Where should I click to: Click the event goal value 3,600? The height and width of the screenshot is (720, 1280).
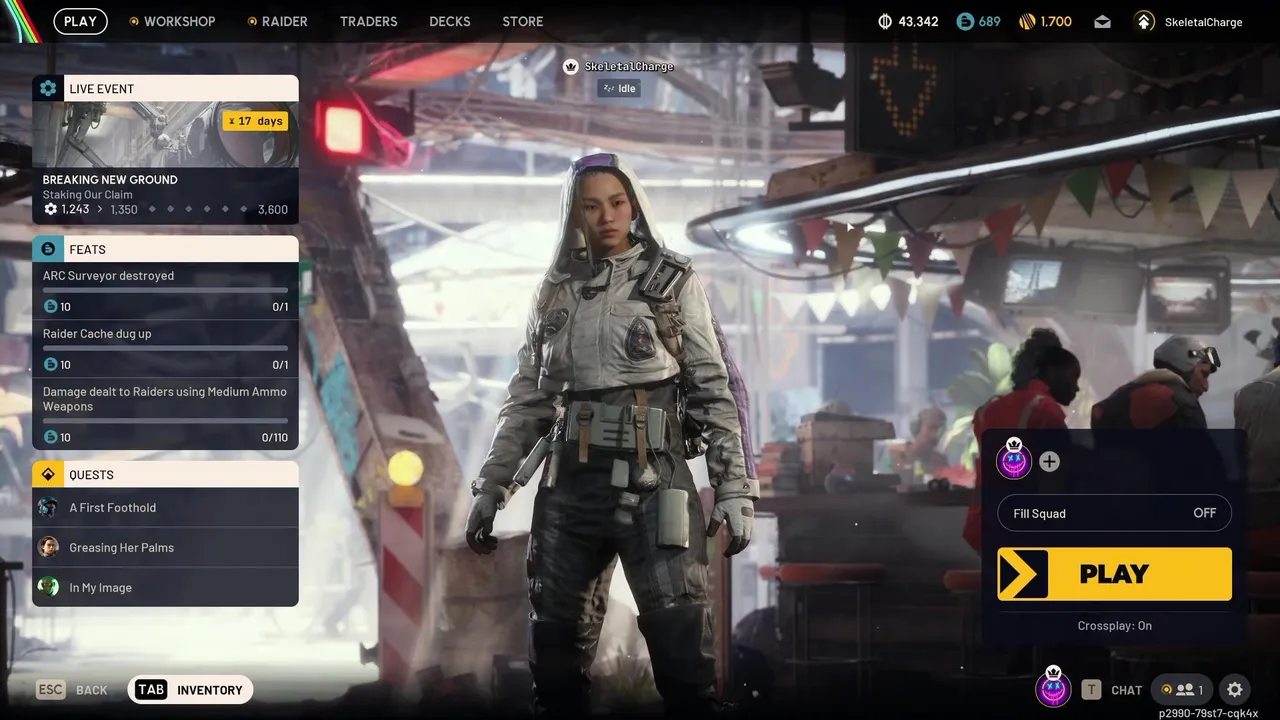[273, 210]
